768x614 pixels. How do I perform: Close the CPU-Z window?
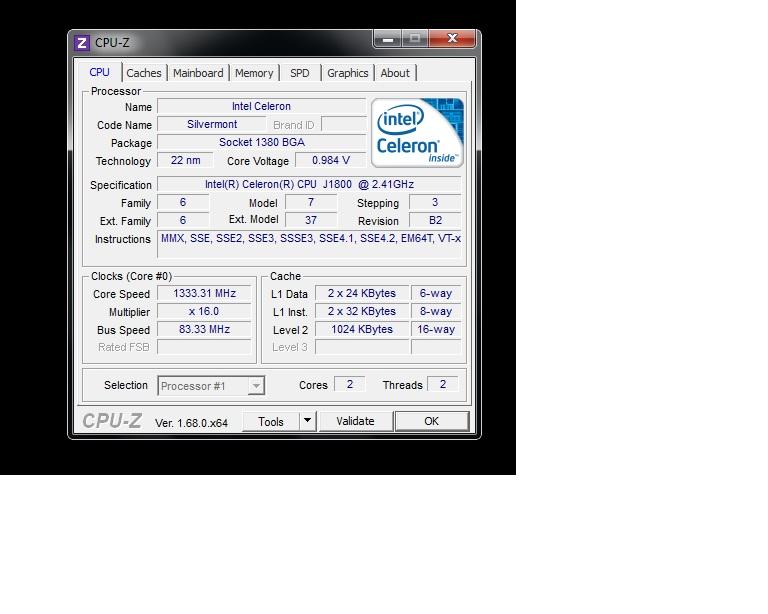pos(452,39)
